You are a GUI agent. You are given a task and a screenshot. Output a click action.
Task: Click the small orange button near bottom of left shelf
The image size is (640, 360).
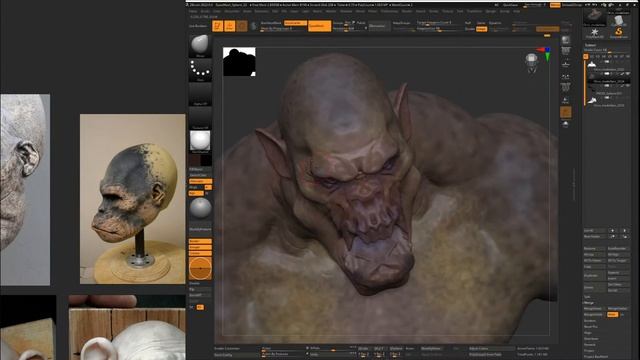pos(200,307)
